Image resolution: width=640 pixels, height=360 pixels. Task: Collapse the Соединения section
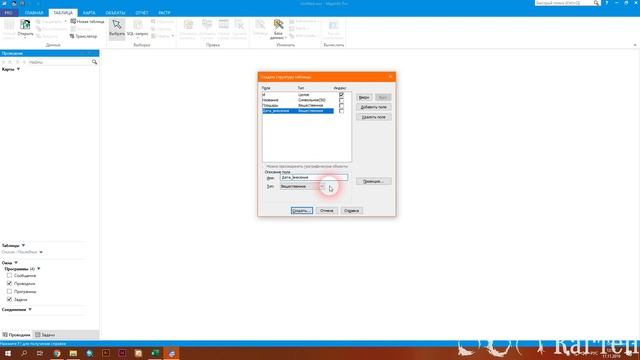[x=30, y=309]
